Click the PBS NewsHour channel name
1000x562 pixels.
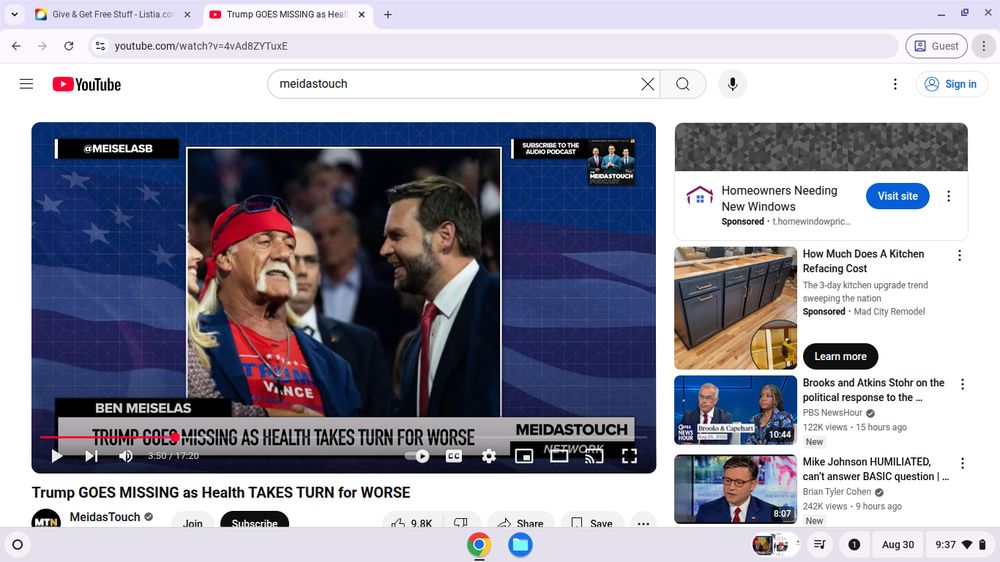point(832,413)
